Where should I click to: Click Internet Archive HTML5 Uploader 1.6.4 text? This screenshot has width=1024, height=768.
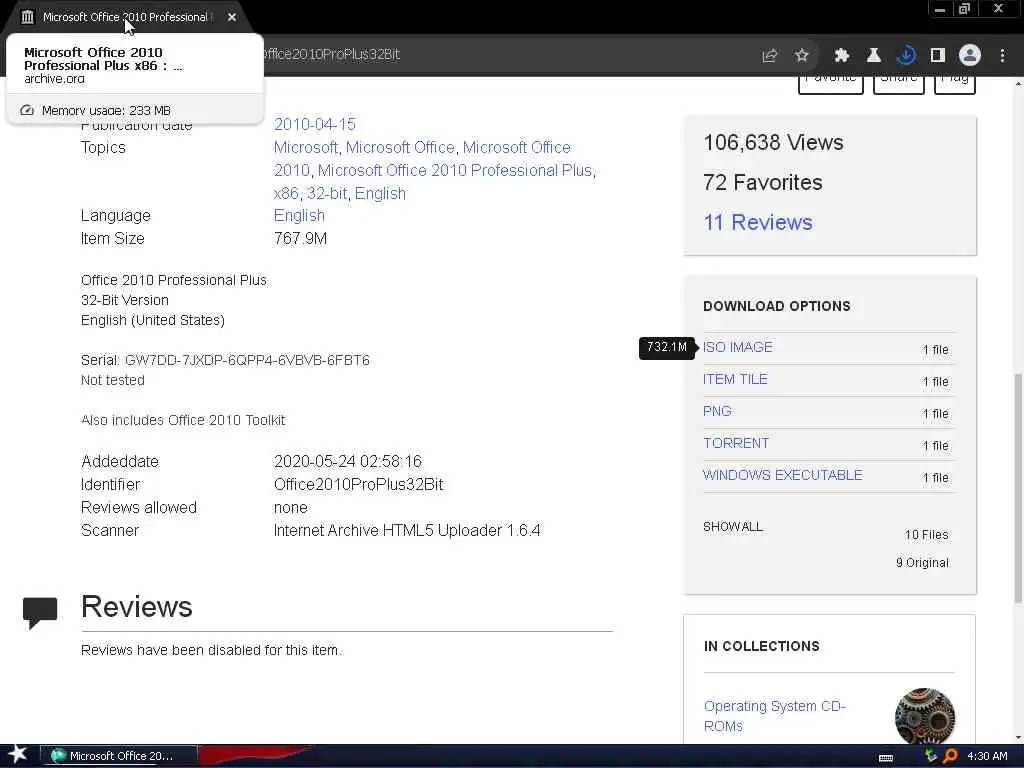tap(407, 530)
